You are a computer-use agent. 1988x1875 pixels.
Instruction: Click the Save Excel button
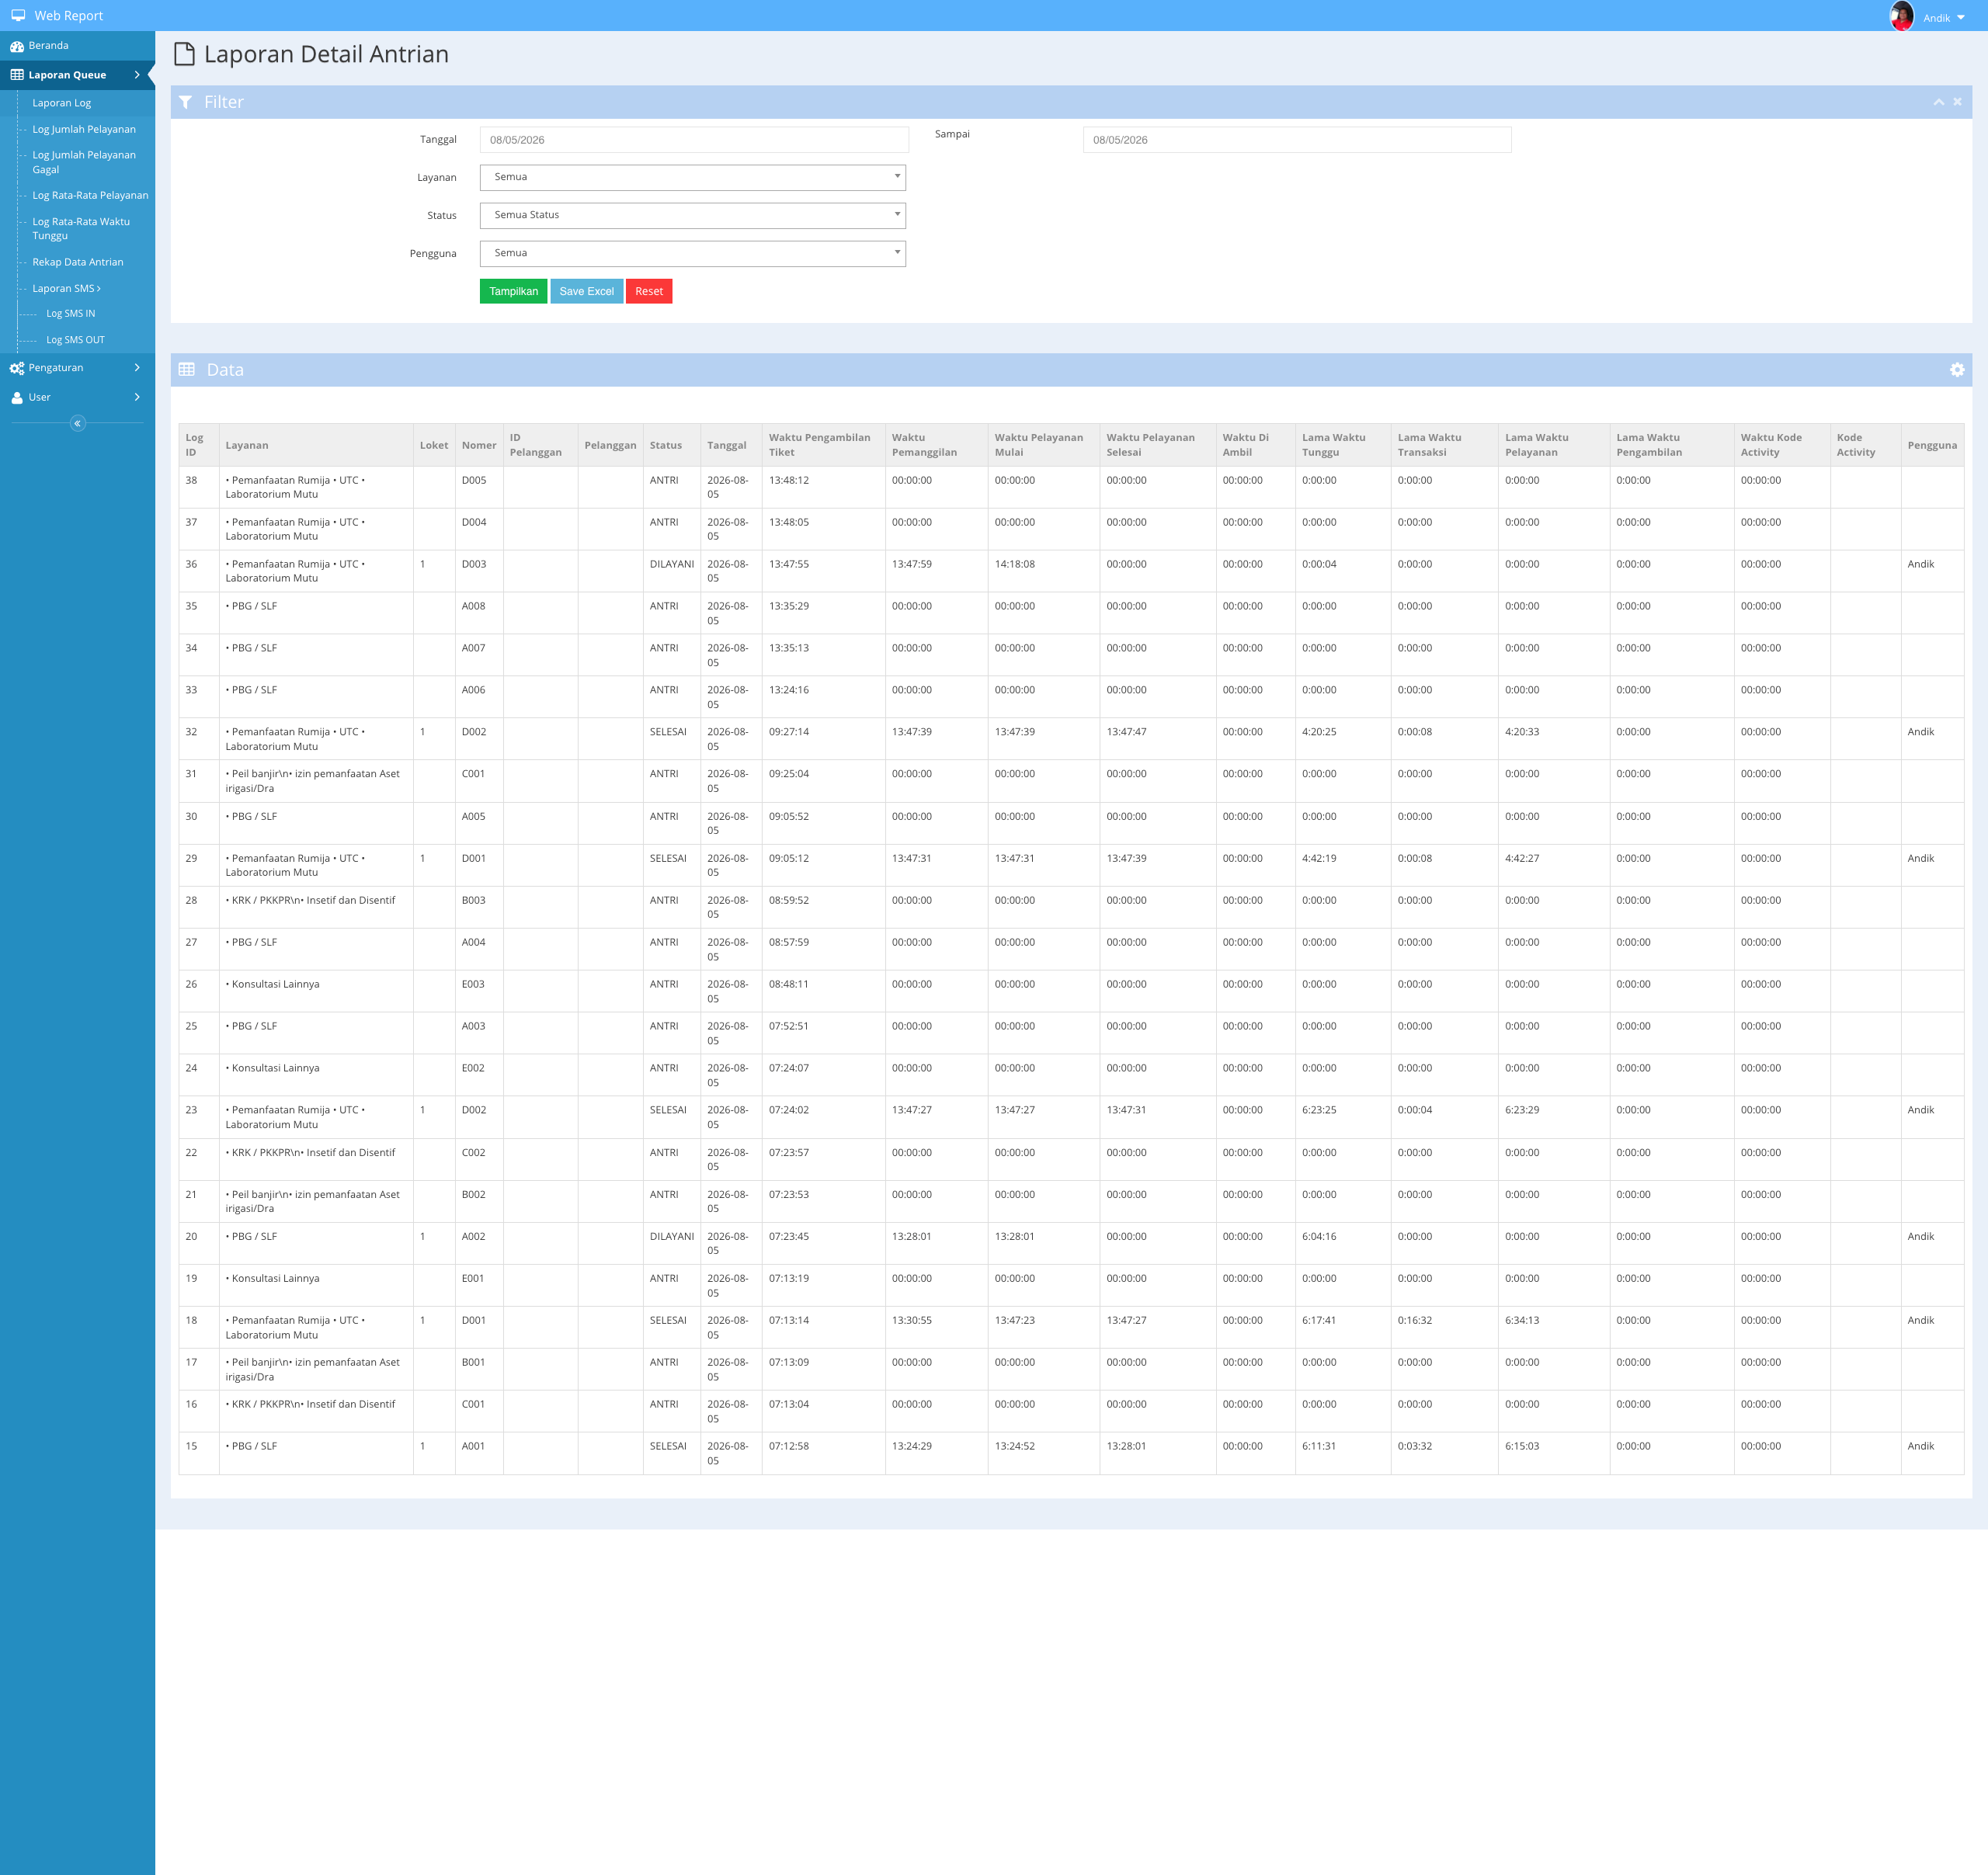click(x=586, y=291)
